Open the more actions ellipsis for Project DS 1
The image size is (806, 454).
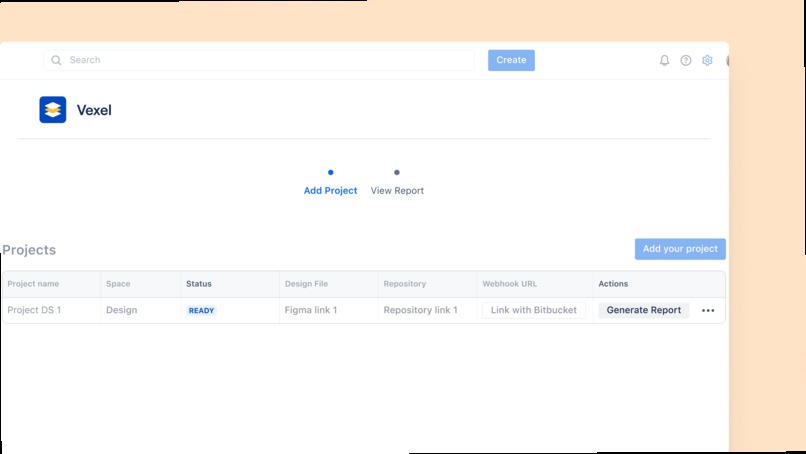(708, 311)
